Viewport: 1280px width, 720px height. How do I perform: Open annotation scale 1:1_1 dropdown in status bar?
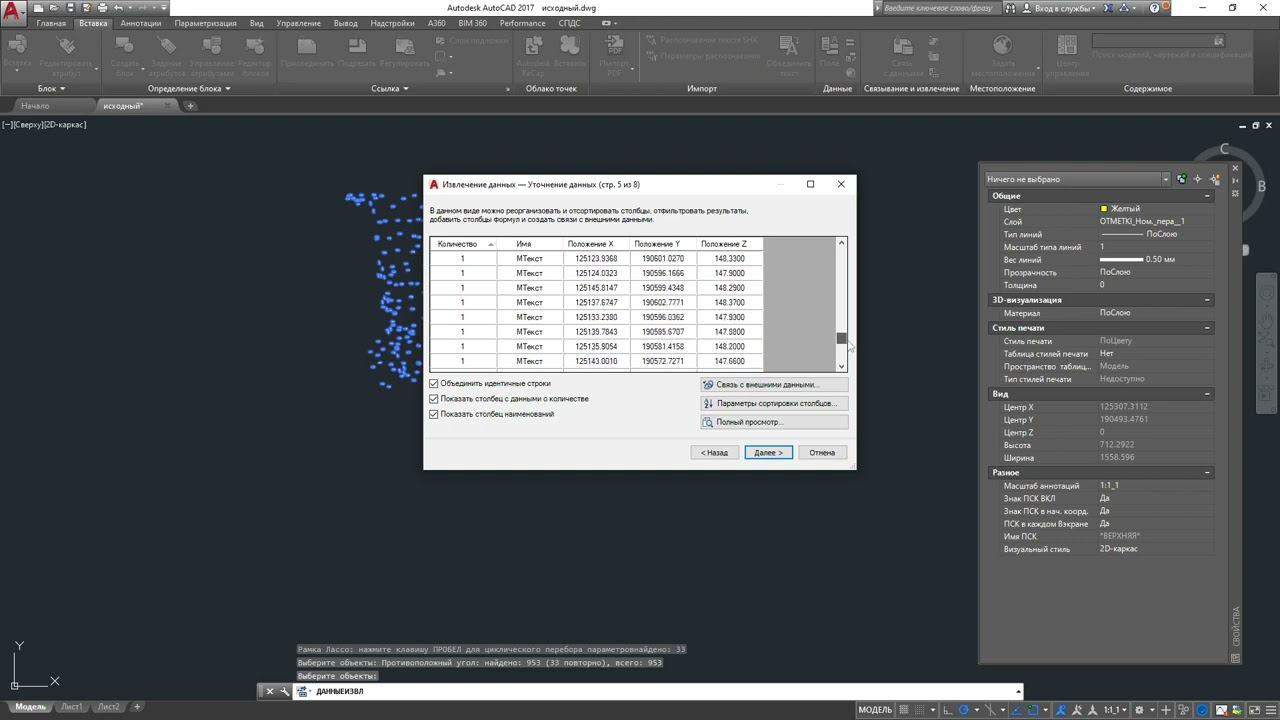click(1113, 710)
